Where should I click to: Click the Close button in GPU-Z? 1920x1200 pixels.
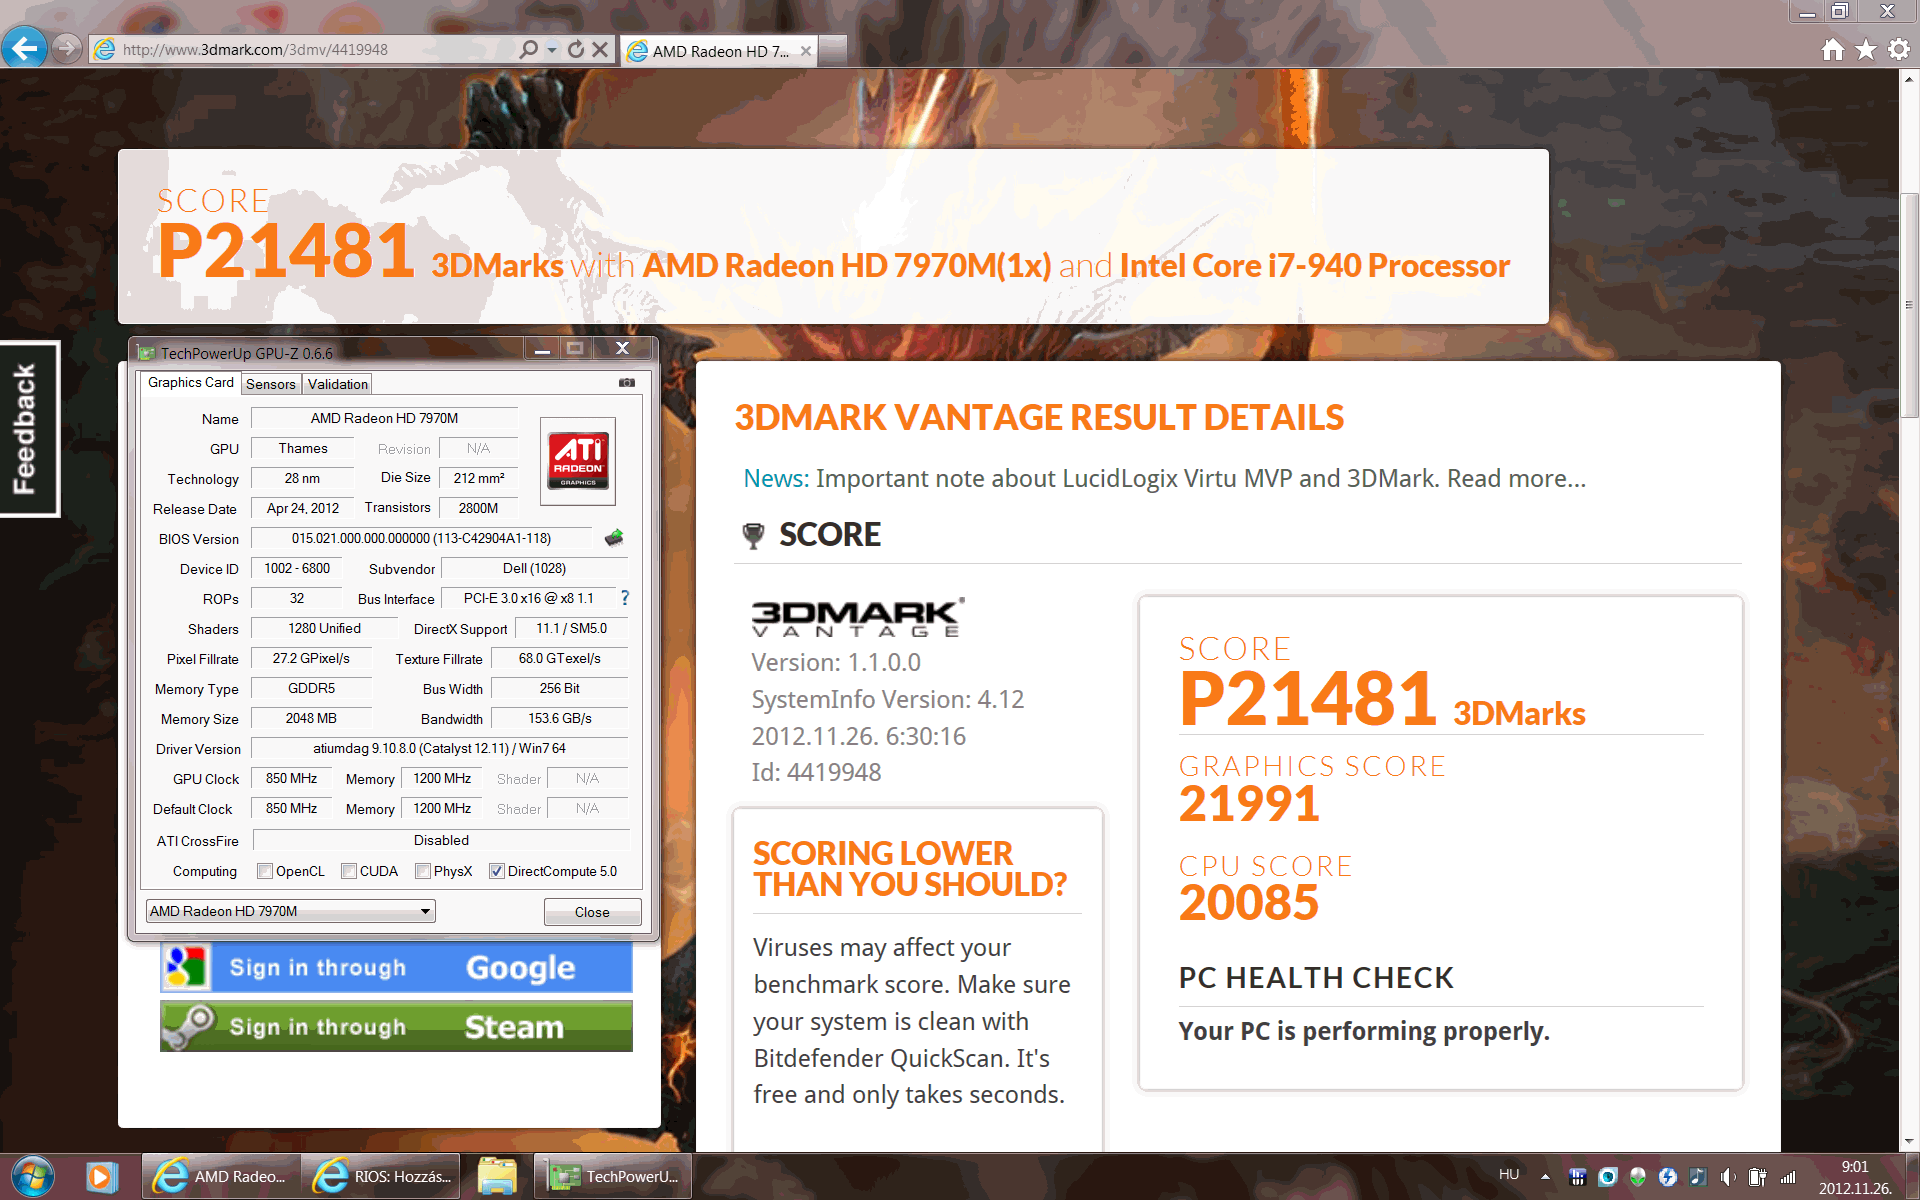(x=592, y=912)
